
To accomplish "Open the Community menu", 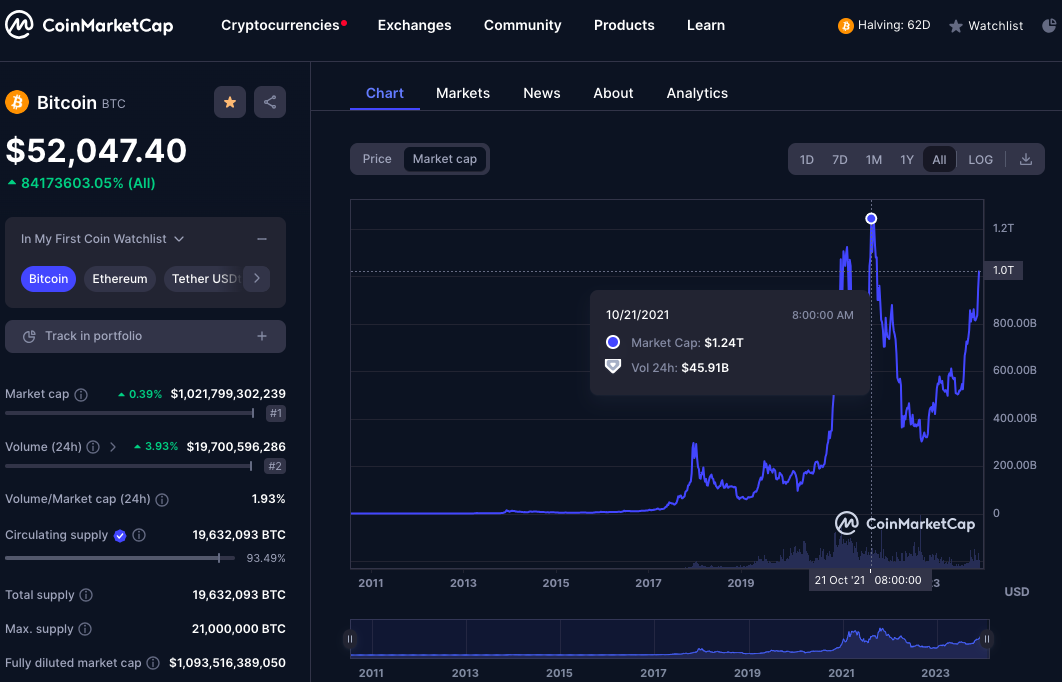I will (522, 25).
